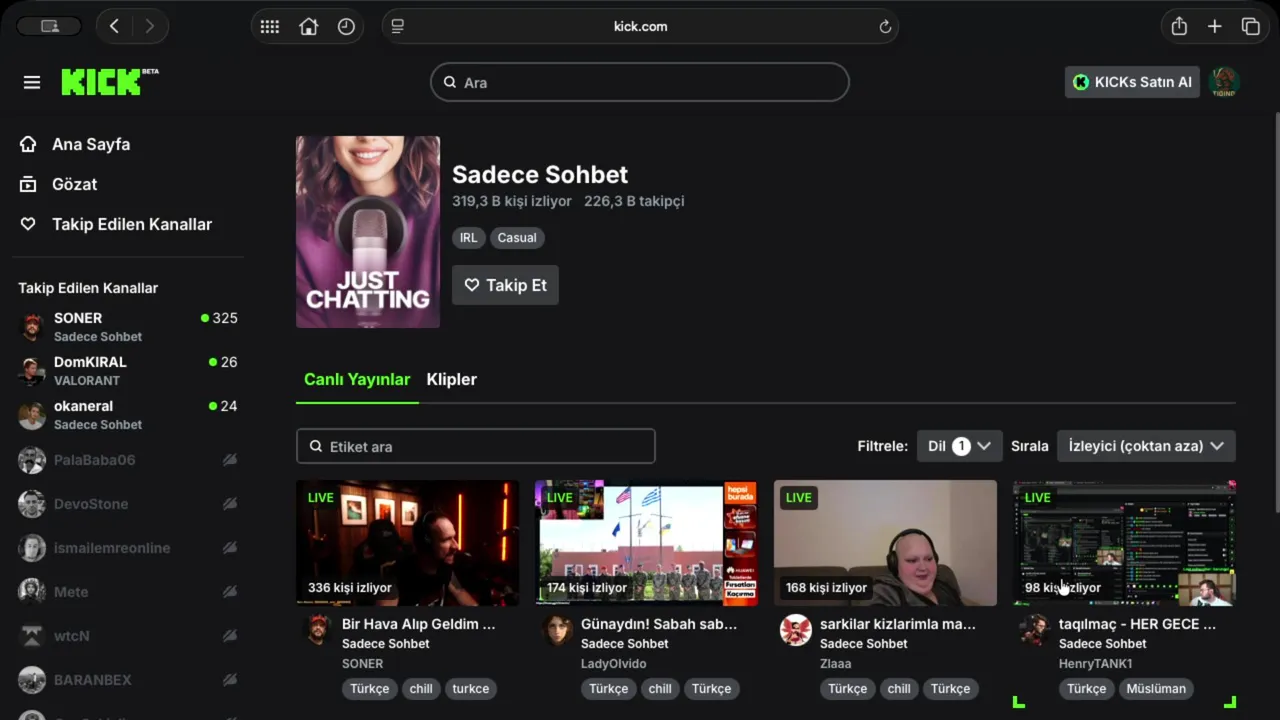
Task: Open the user profile avatar menu
Action: 1224,82
